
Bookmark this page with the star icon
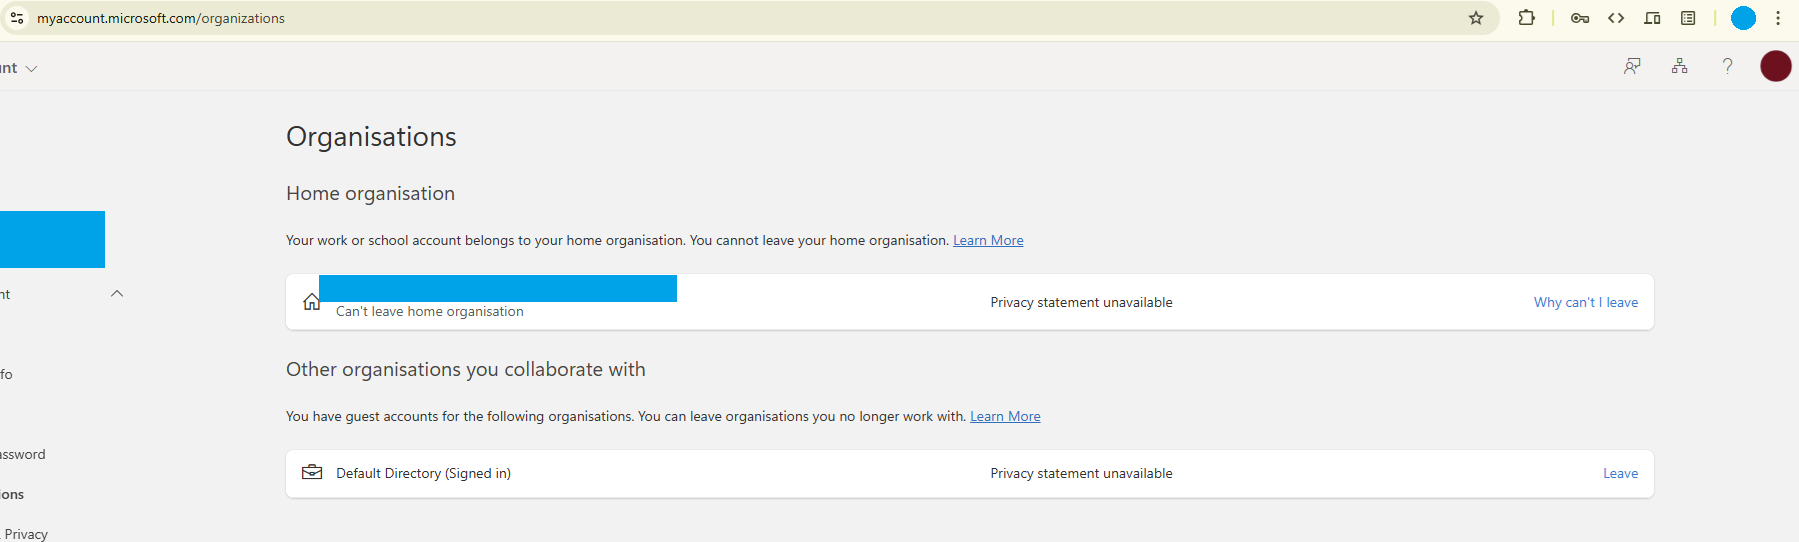1476,18
